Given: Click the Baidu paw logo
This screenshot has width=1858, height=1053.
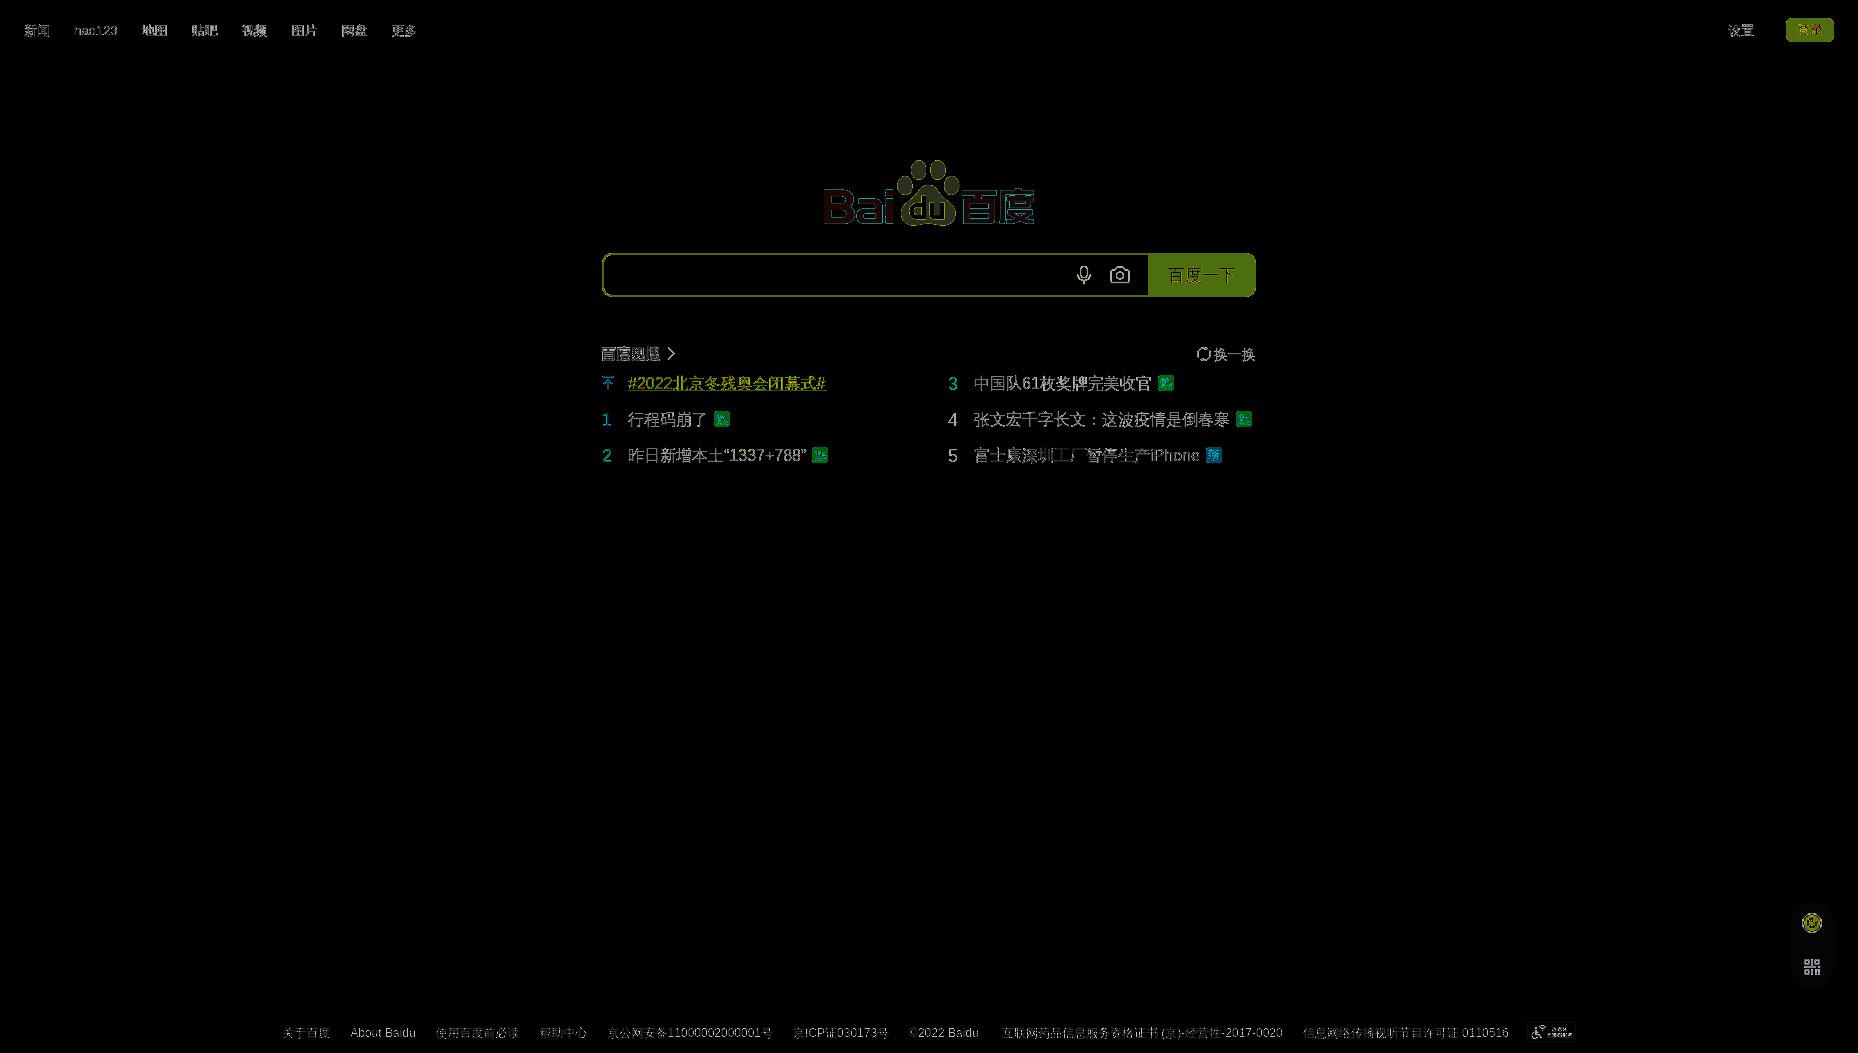Looking at the screenshot, I should click(x=929, y=194).
